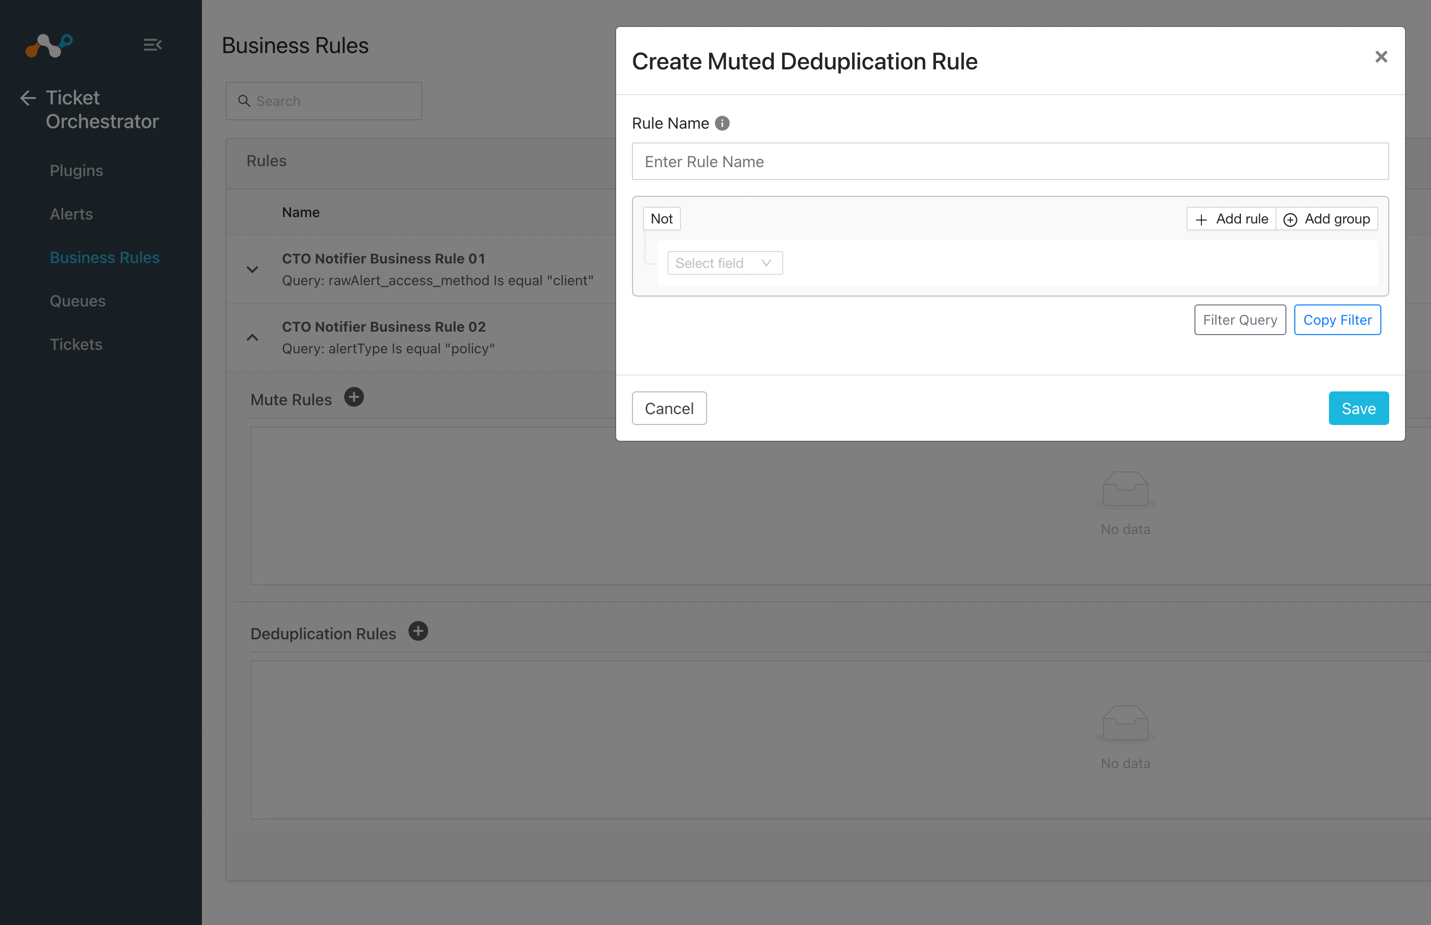Image resolution: width=1431 pixels, height=925 pixels.
Task: Collapse CTO Notifier Business Rule 02 row
Action: 252,338
